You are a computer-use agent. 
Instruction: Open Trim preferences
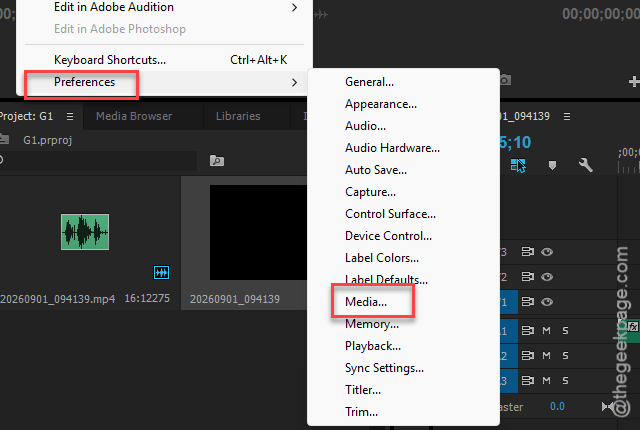[361, 412]
